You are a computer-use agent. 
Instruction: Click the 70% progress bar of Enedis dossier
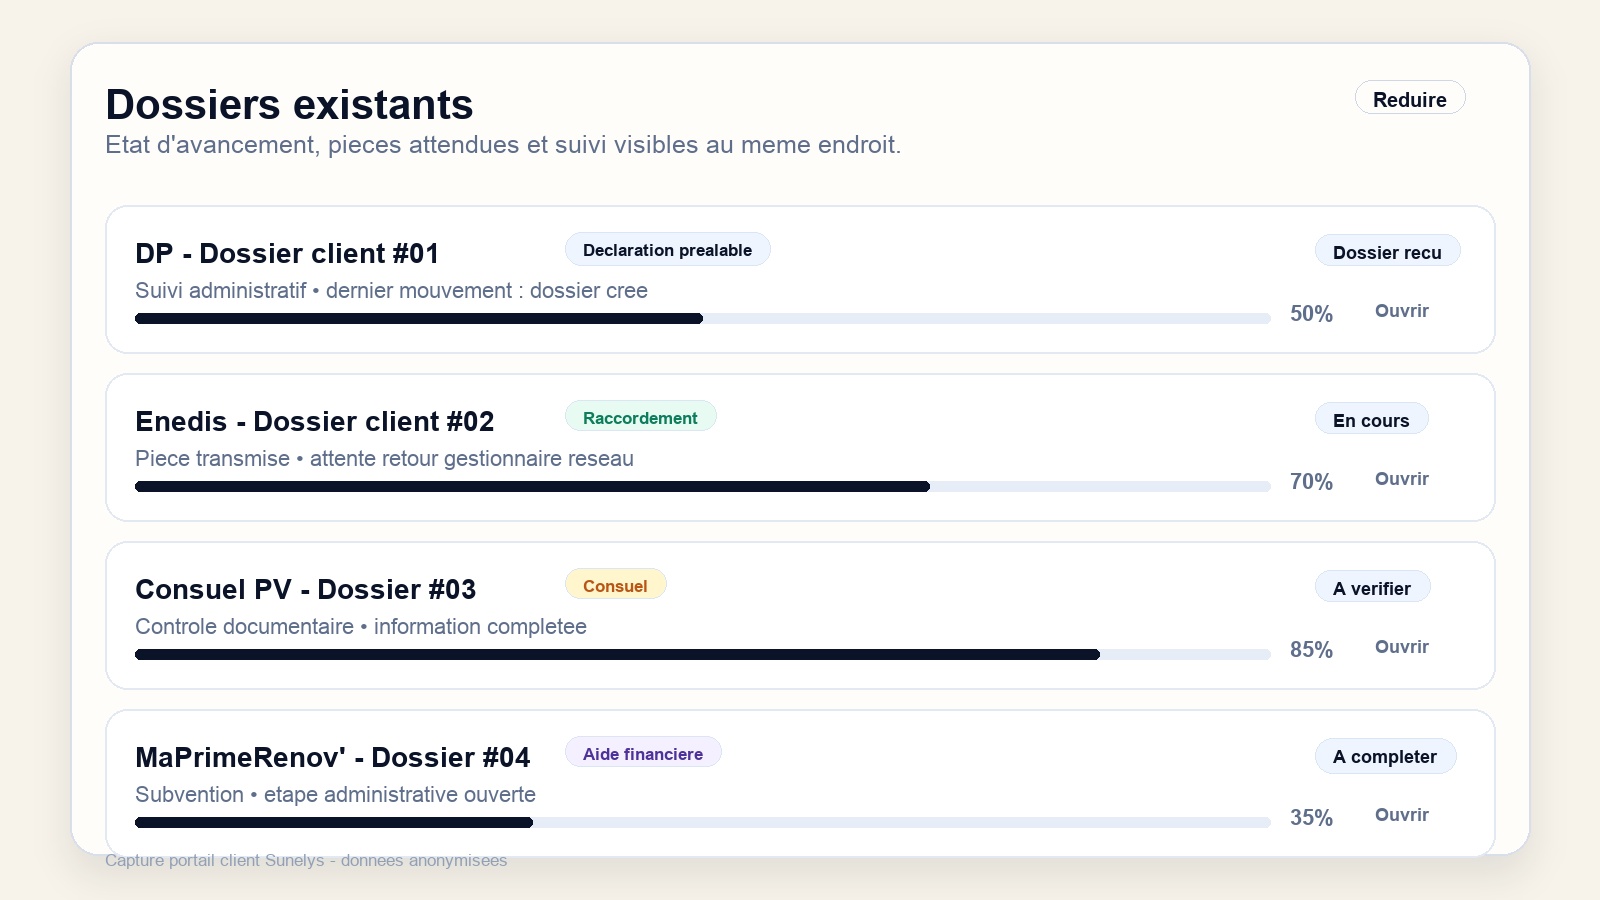coord(703,486)
